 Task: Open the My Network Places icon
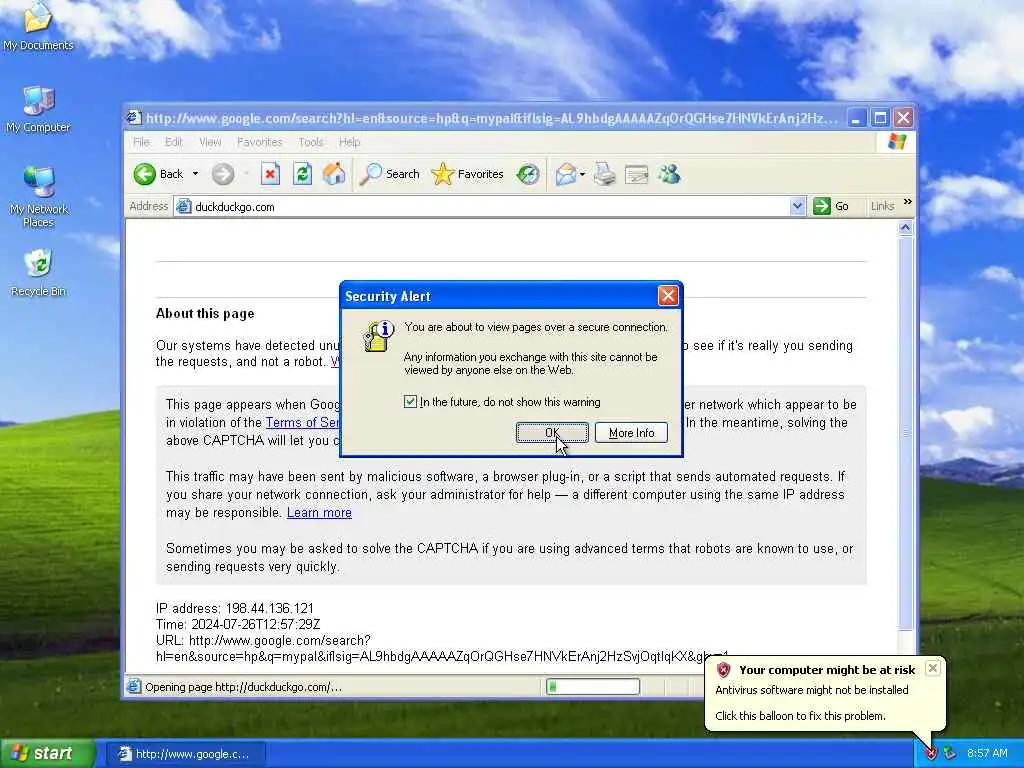point(39,197)
